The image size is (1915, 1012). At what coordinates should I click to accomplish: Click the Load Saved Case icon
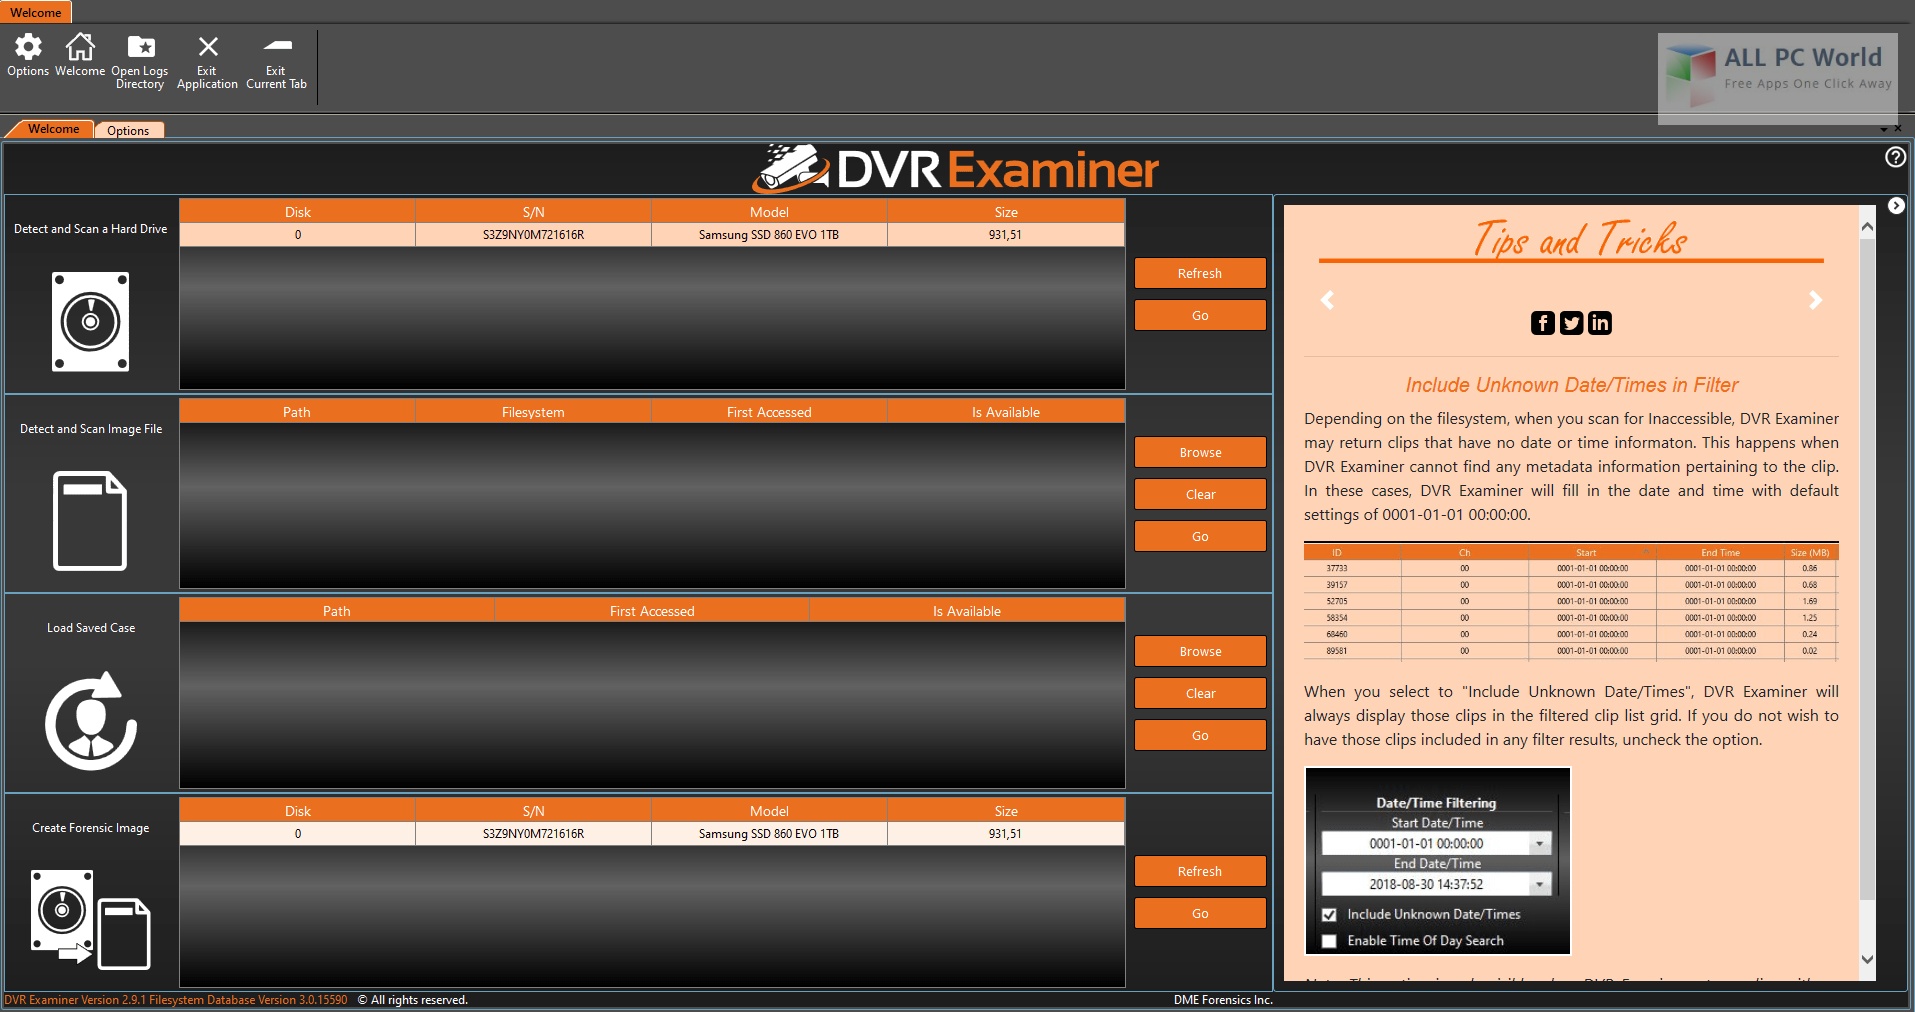[90, 720]
